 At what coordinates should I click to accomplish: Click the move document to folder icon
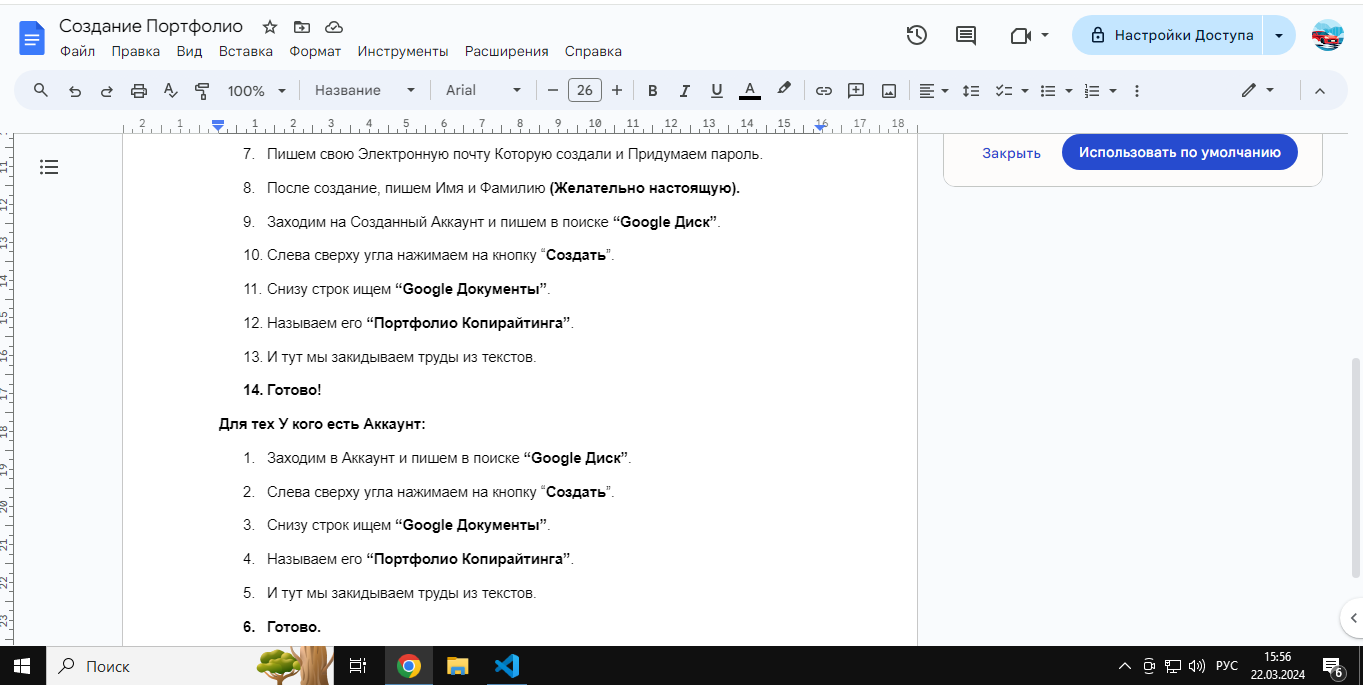point(302,27)
